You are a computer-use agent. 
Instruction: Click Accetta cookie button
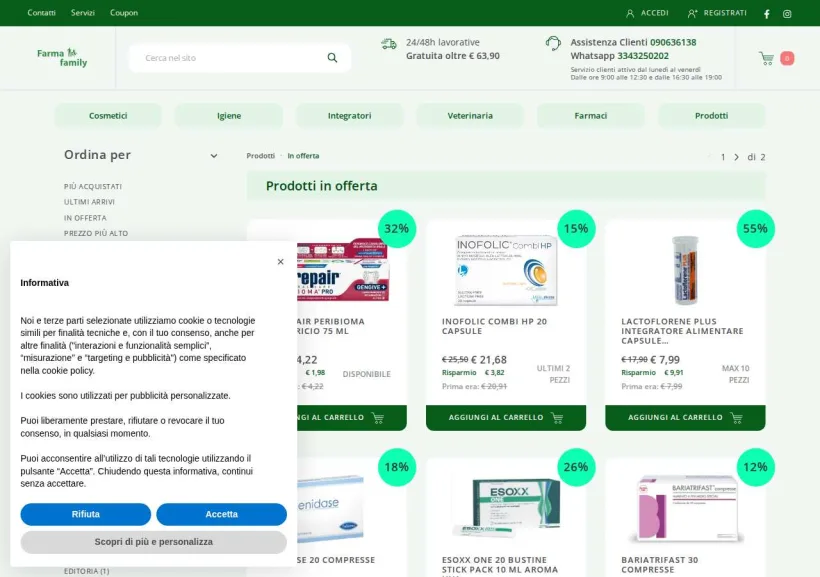[x=221, y=514]
